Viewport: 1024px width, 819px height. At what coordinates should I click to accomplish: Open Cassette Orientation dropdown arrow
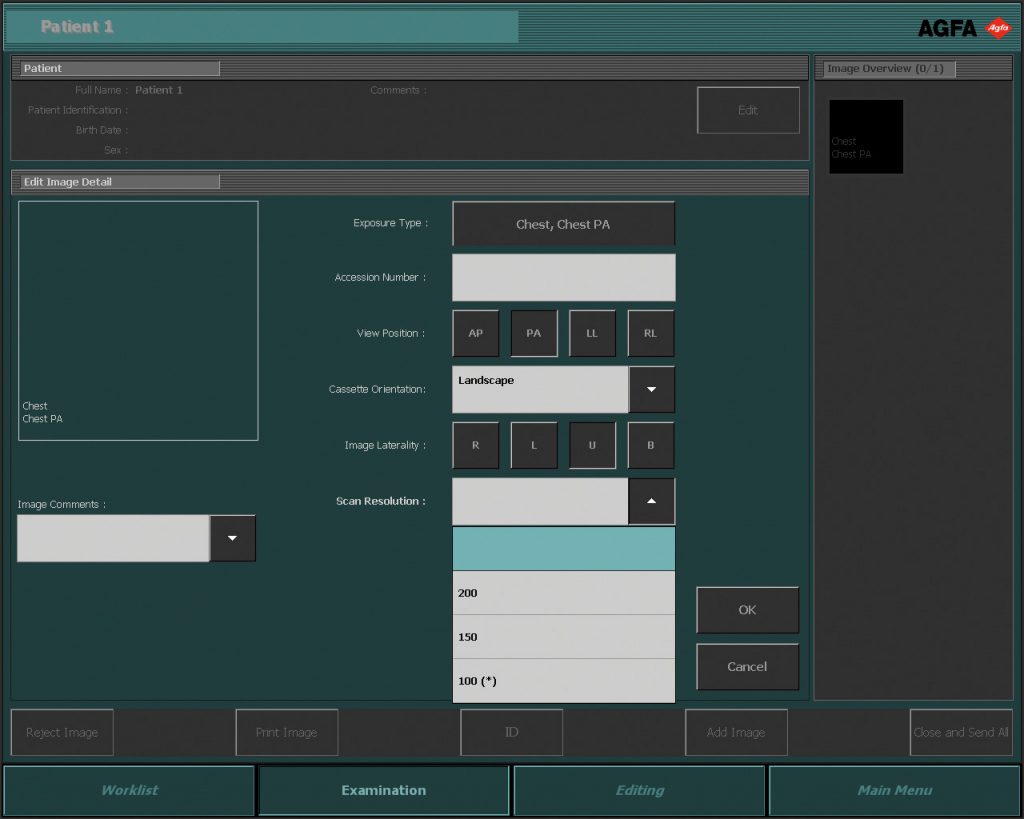652,390
